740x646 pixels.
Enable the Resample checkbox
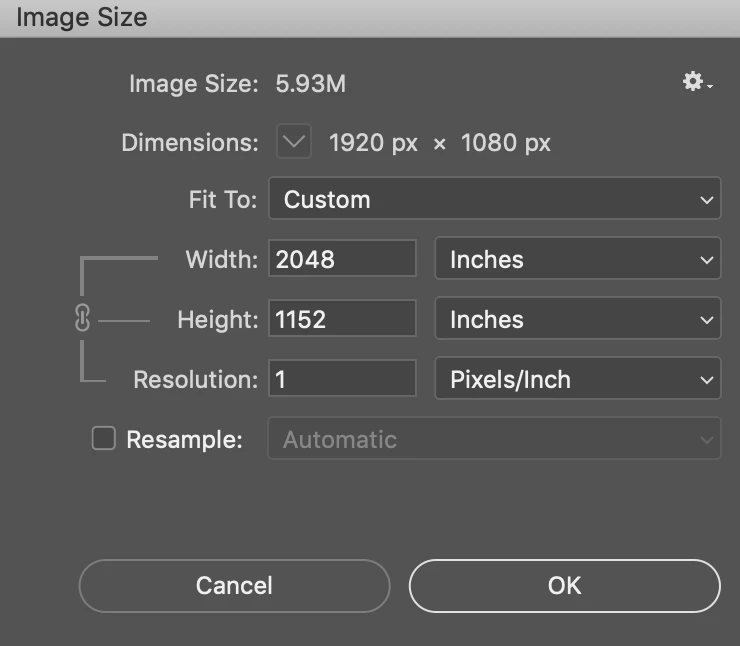(x=104, y=439)
